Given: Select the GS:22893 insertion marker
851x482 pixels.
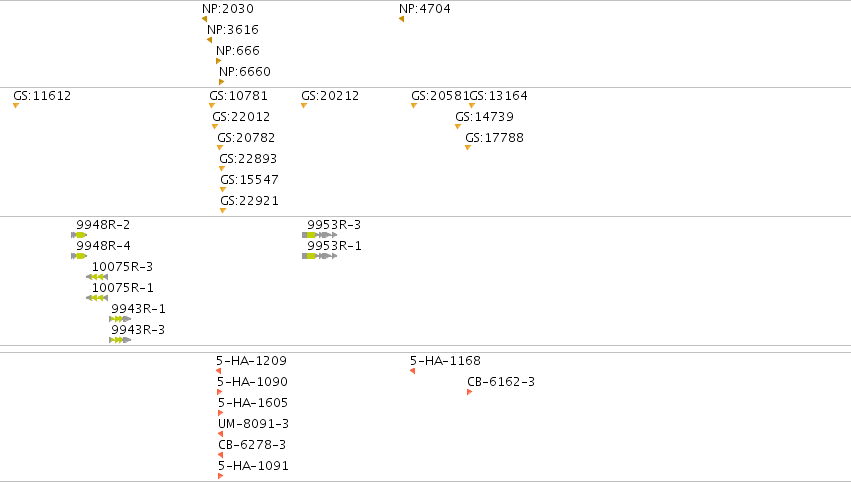Looking at the screenshot, I should point(222,169).
